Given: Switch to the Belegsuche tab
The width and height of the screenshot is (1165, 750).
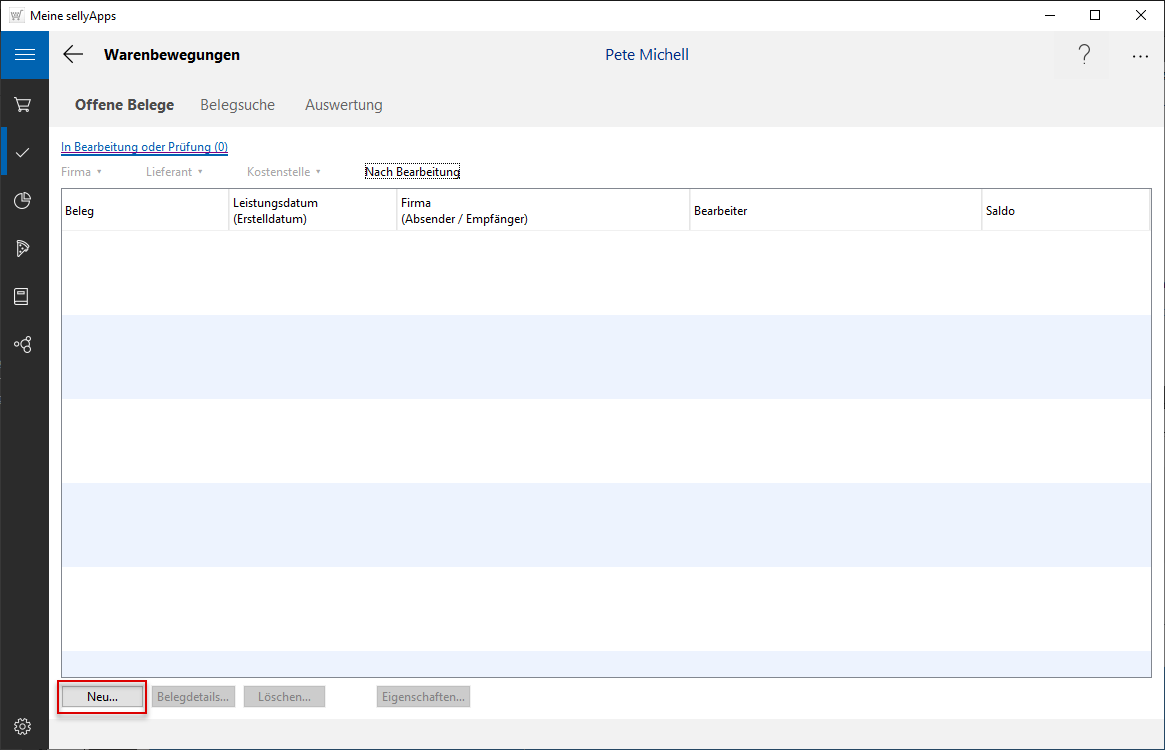Looking at the screenshot, I should (x=237, y=105).
